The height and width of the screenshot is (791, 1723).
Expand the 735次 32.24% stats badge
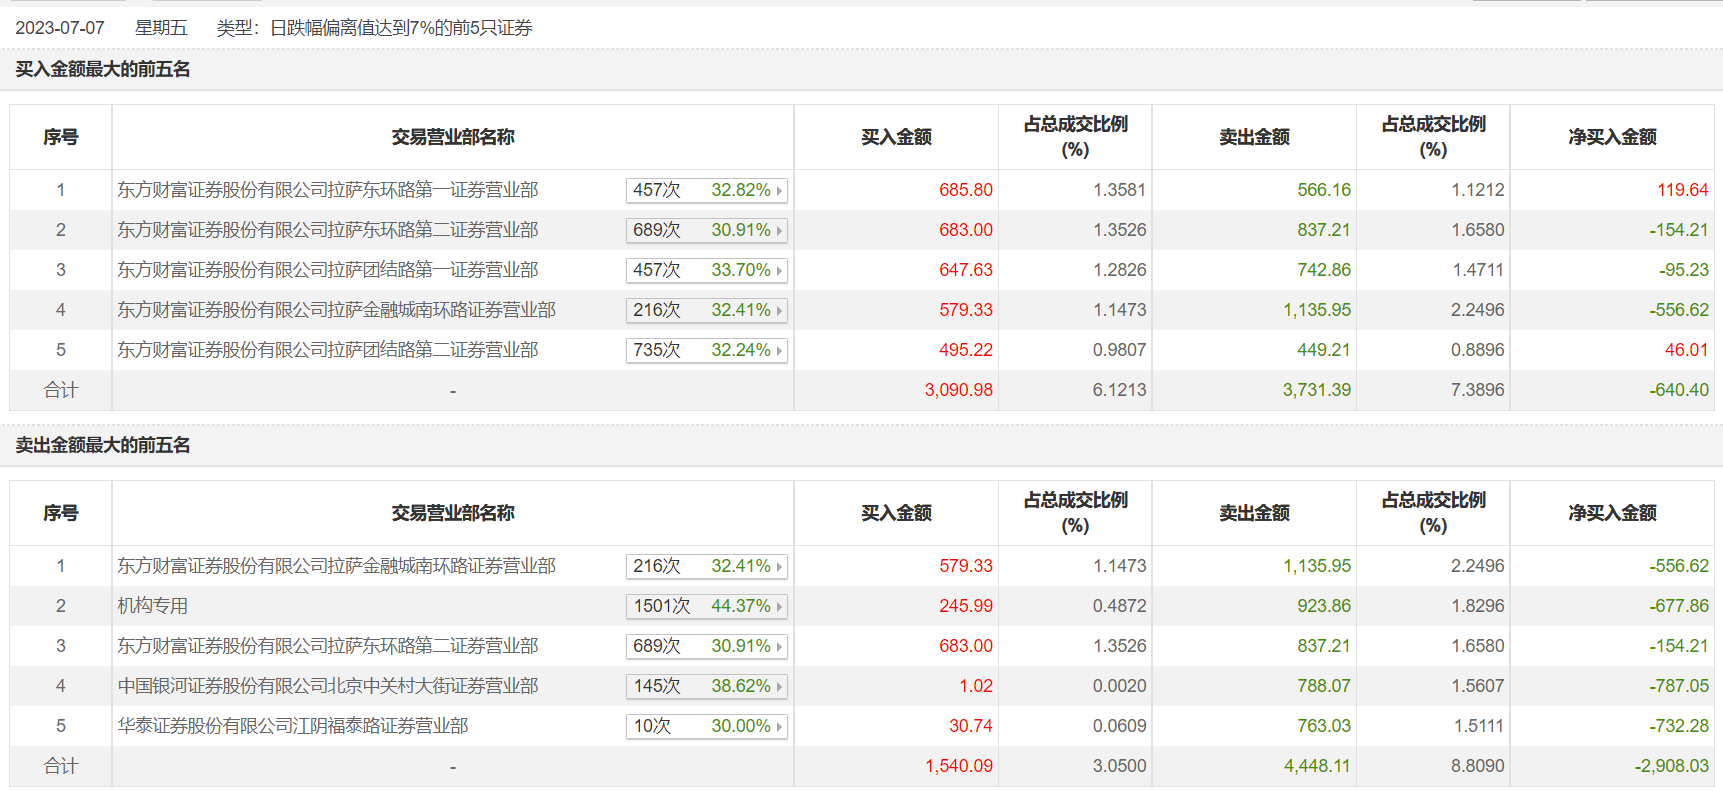706,350
